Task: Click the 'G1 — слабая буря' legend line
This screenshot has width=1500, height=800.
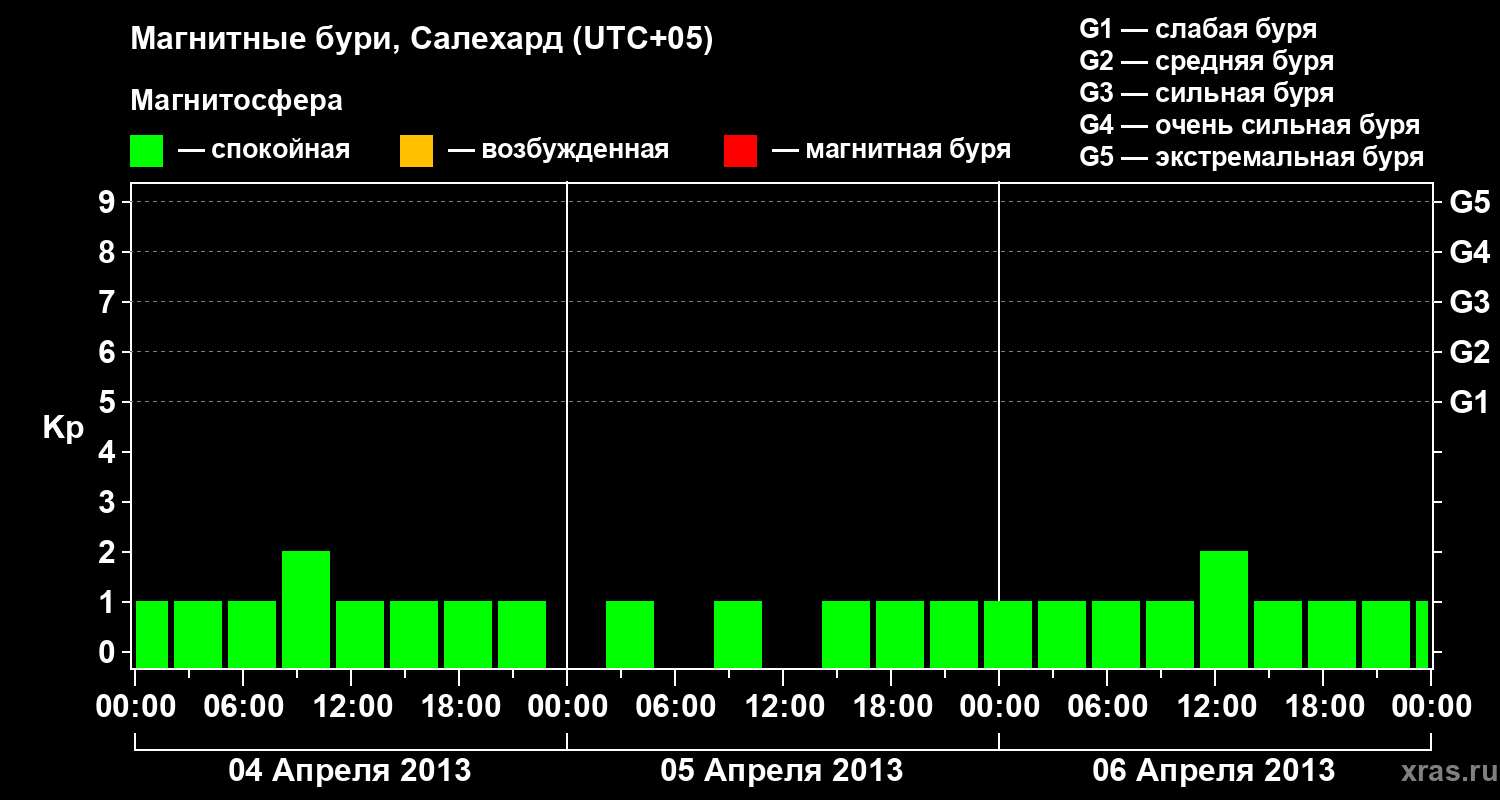Action: (x=1198, y=29)
